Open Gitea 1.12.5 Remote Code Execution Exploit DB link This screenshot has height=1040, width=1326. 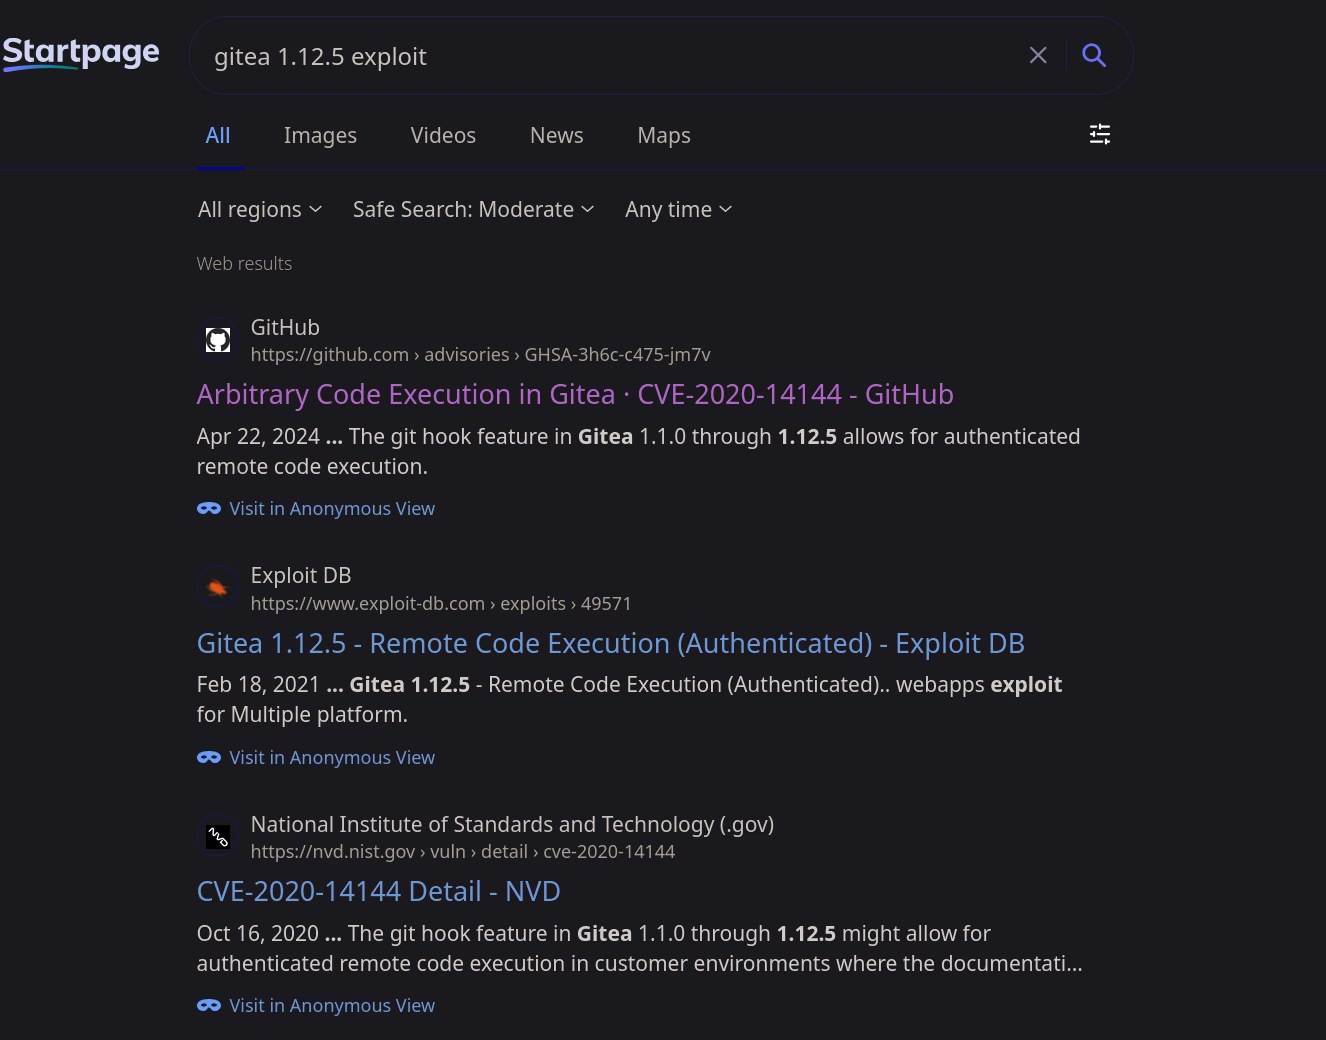pyautogui.click(x=610, y=643)
